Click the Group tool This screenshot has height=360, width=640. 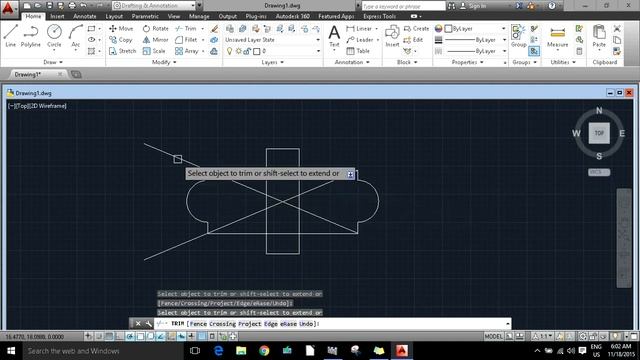[518, 36]
